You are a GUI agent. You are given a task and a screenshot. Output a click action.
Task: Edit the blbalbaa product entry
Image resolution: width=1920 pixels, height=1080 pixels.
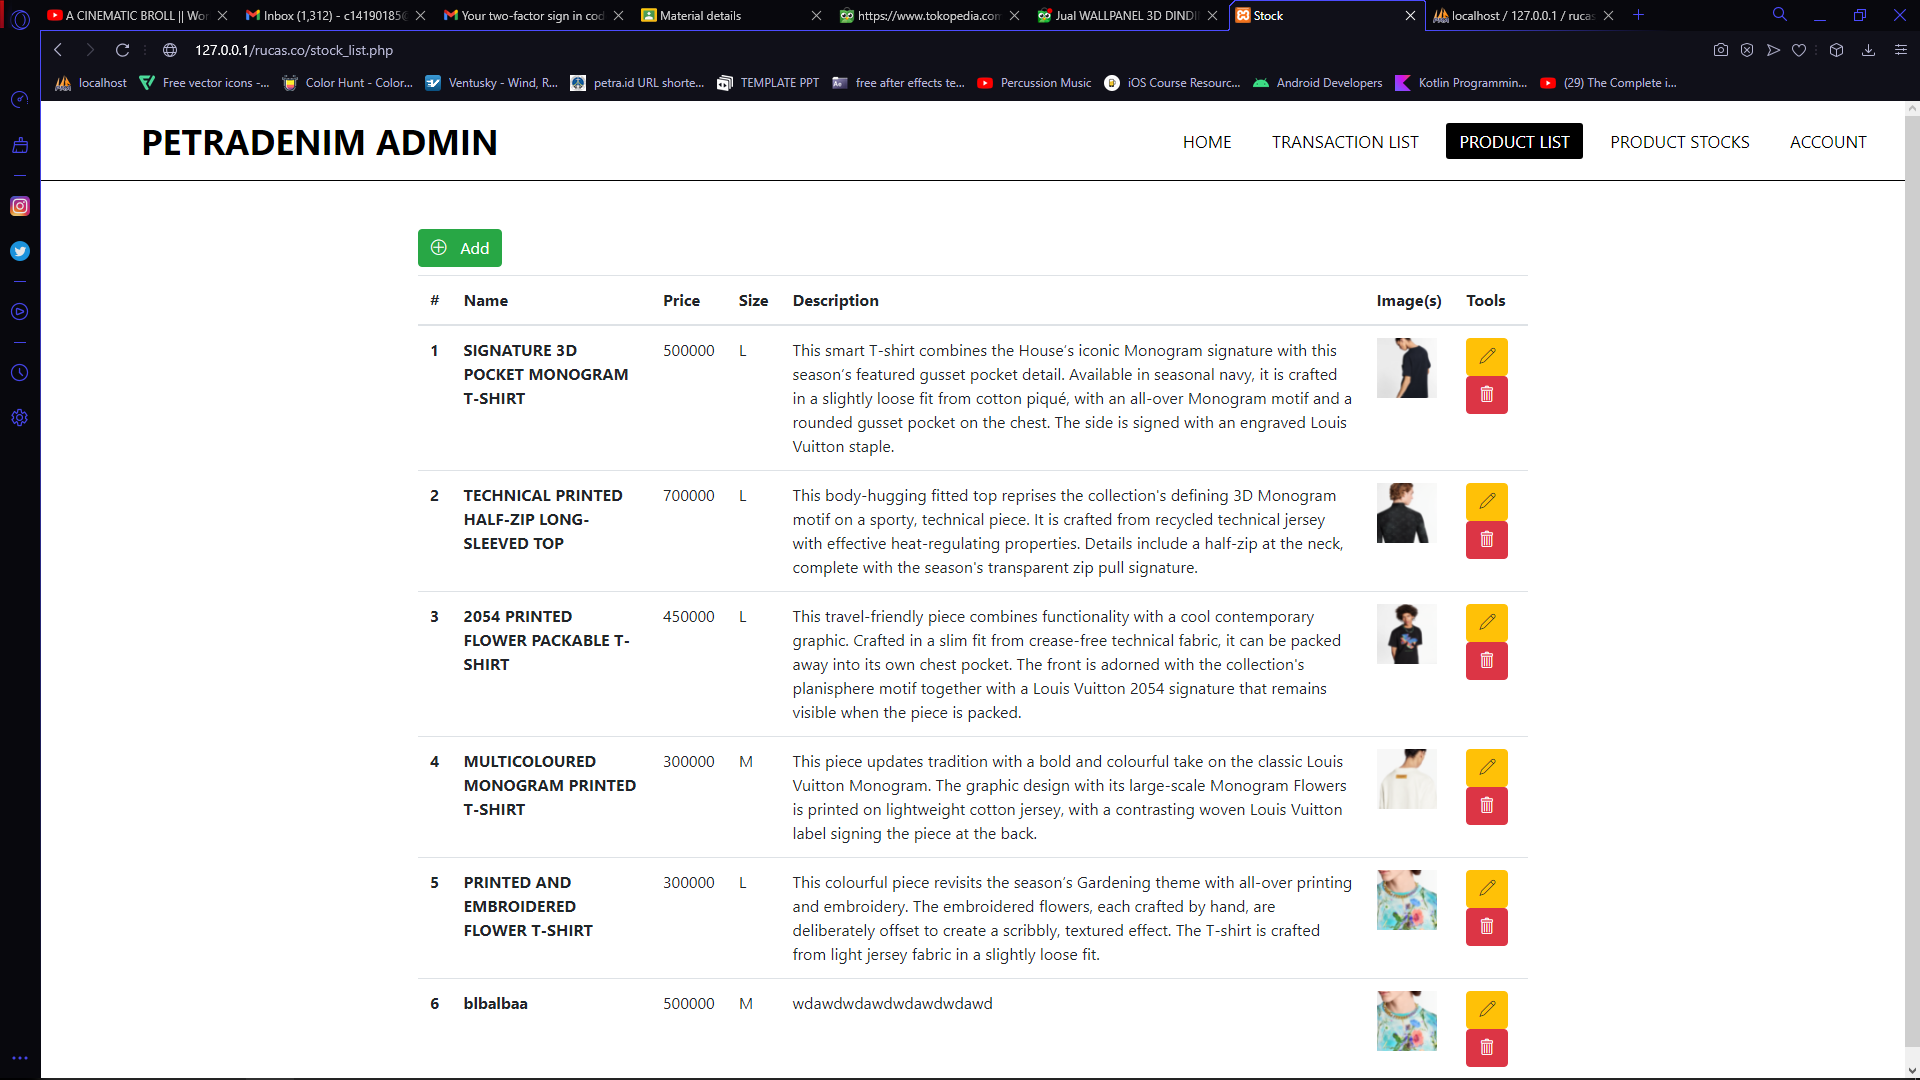[x=1486, y=1009]
